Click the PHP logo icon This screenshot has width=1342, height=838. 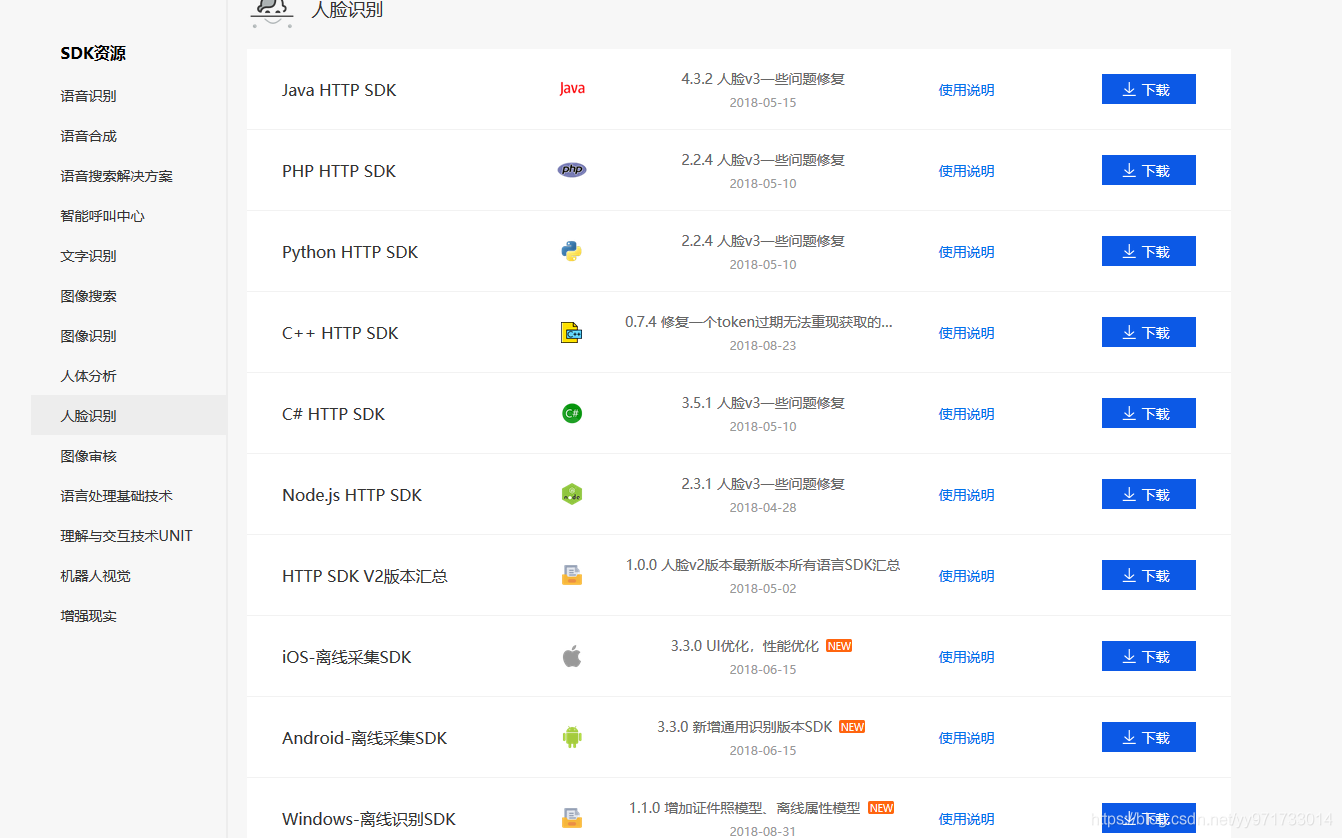point(571,169)
